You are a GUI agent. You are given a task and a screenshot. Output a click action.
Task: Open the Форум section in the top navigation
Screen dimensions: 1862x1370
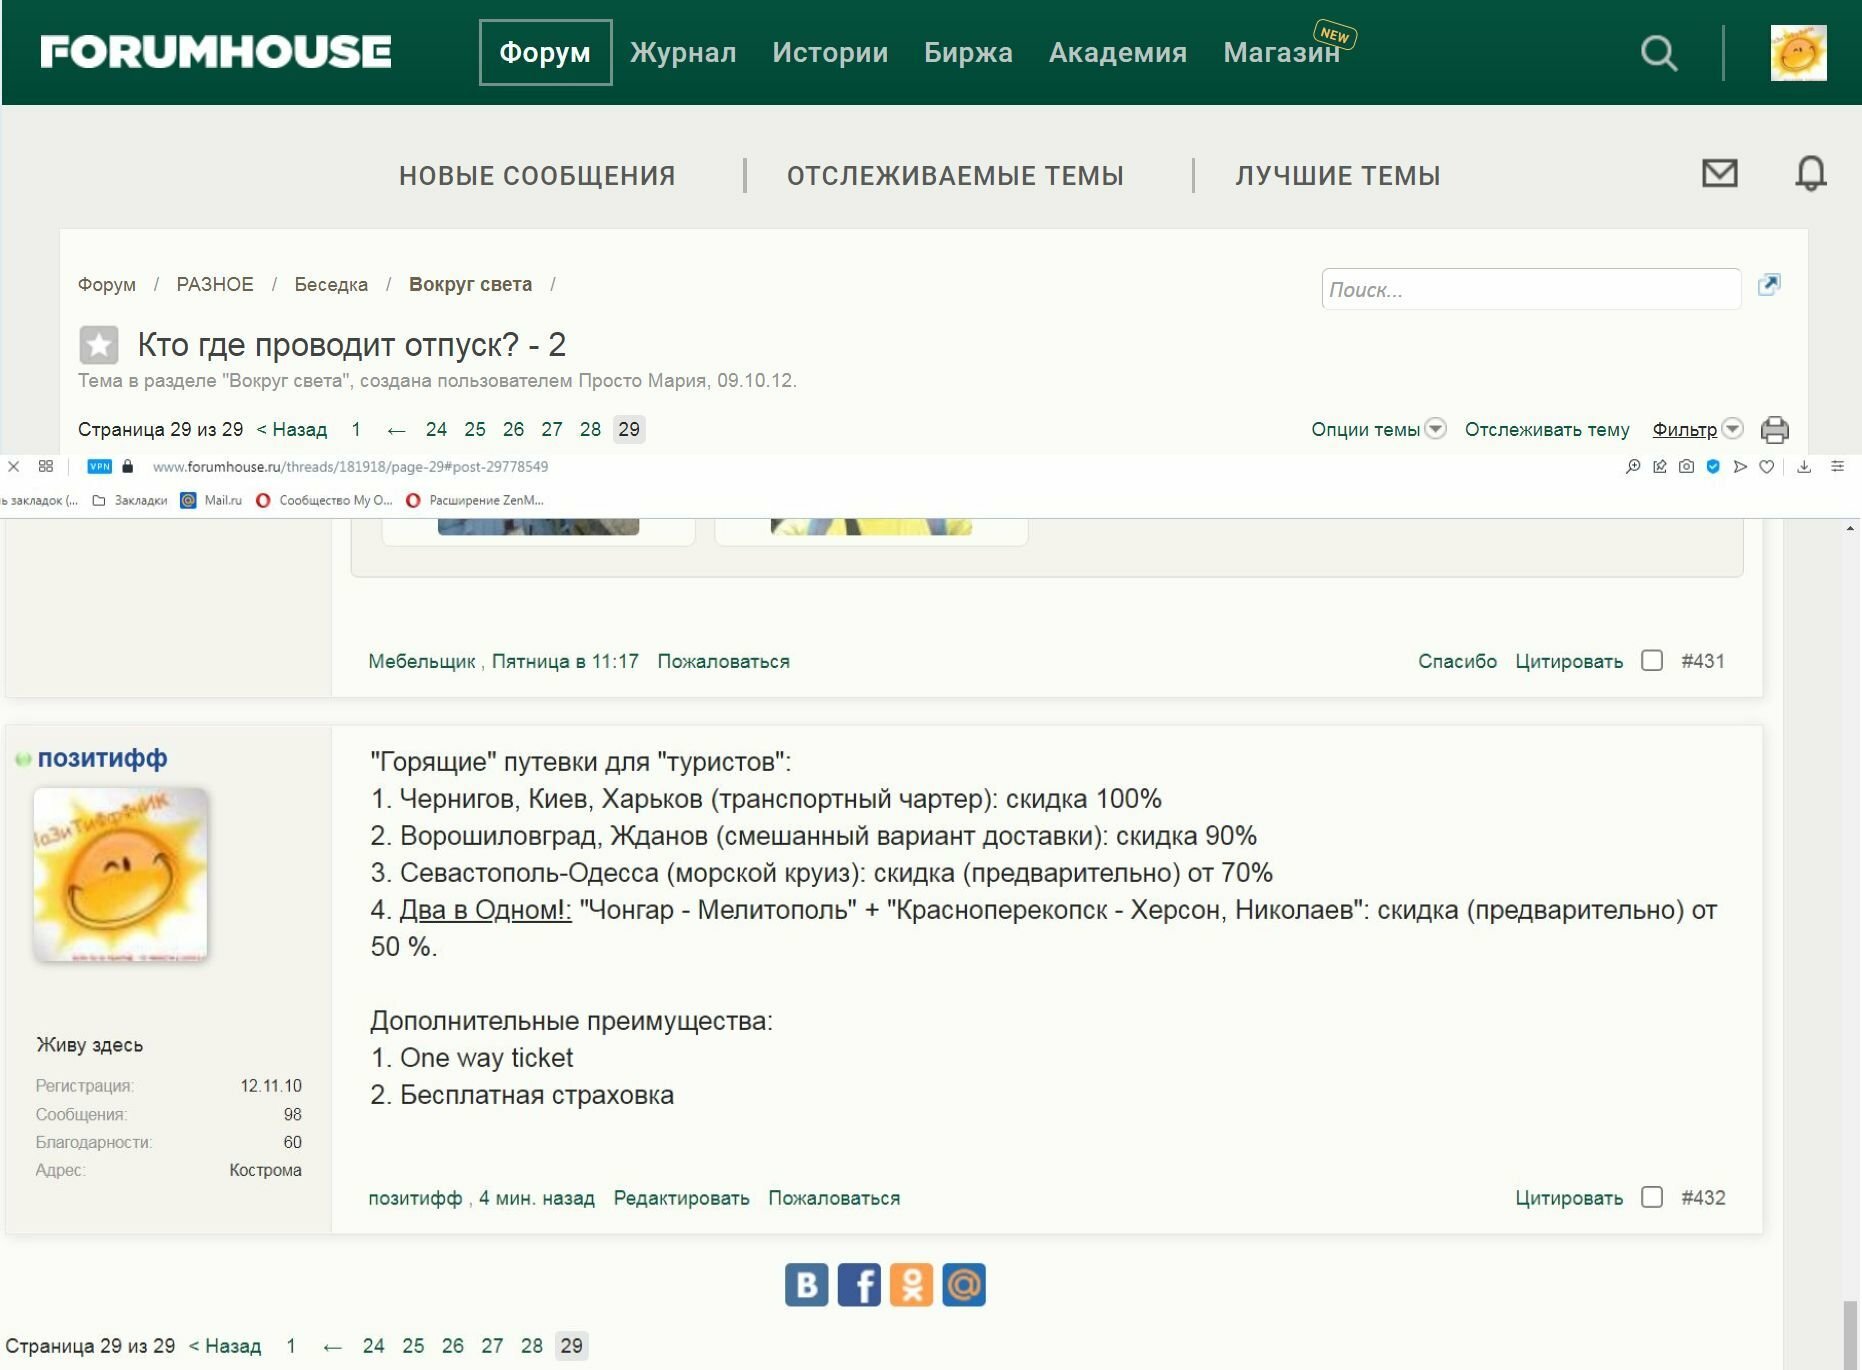[x=545, y=52]
